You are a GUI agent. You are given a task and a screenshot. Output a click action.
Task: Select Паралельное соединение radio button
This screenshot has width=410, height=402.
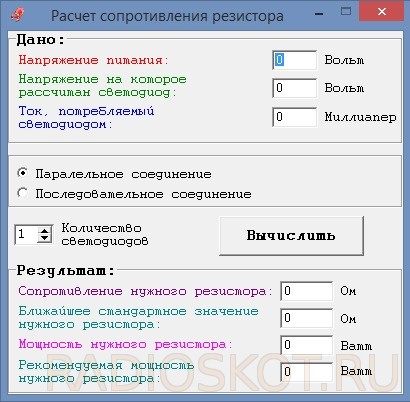(x=23, y=174)
